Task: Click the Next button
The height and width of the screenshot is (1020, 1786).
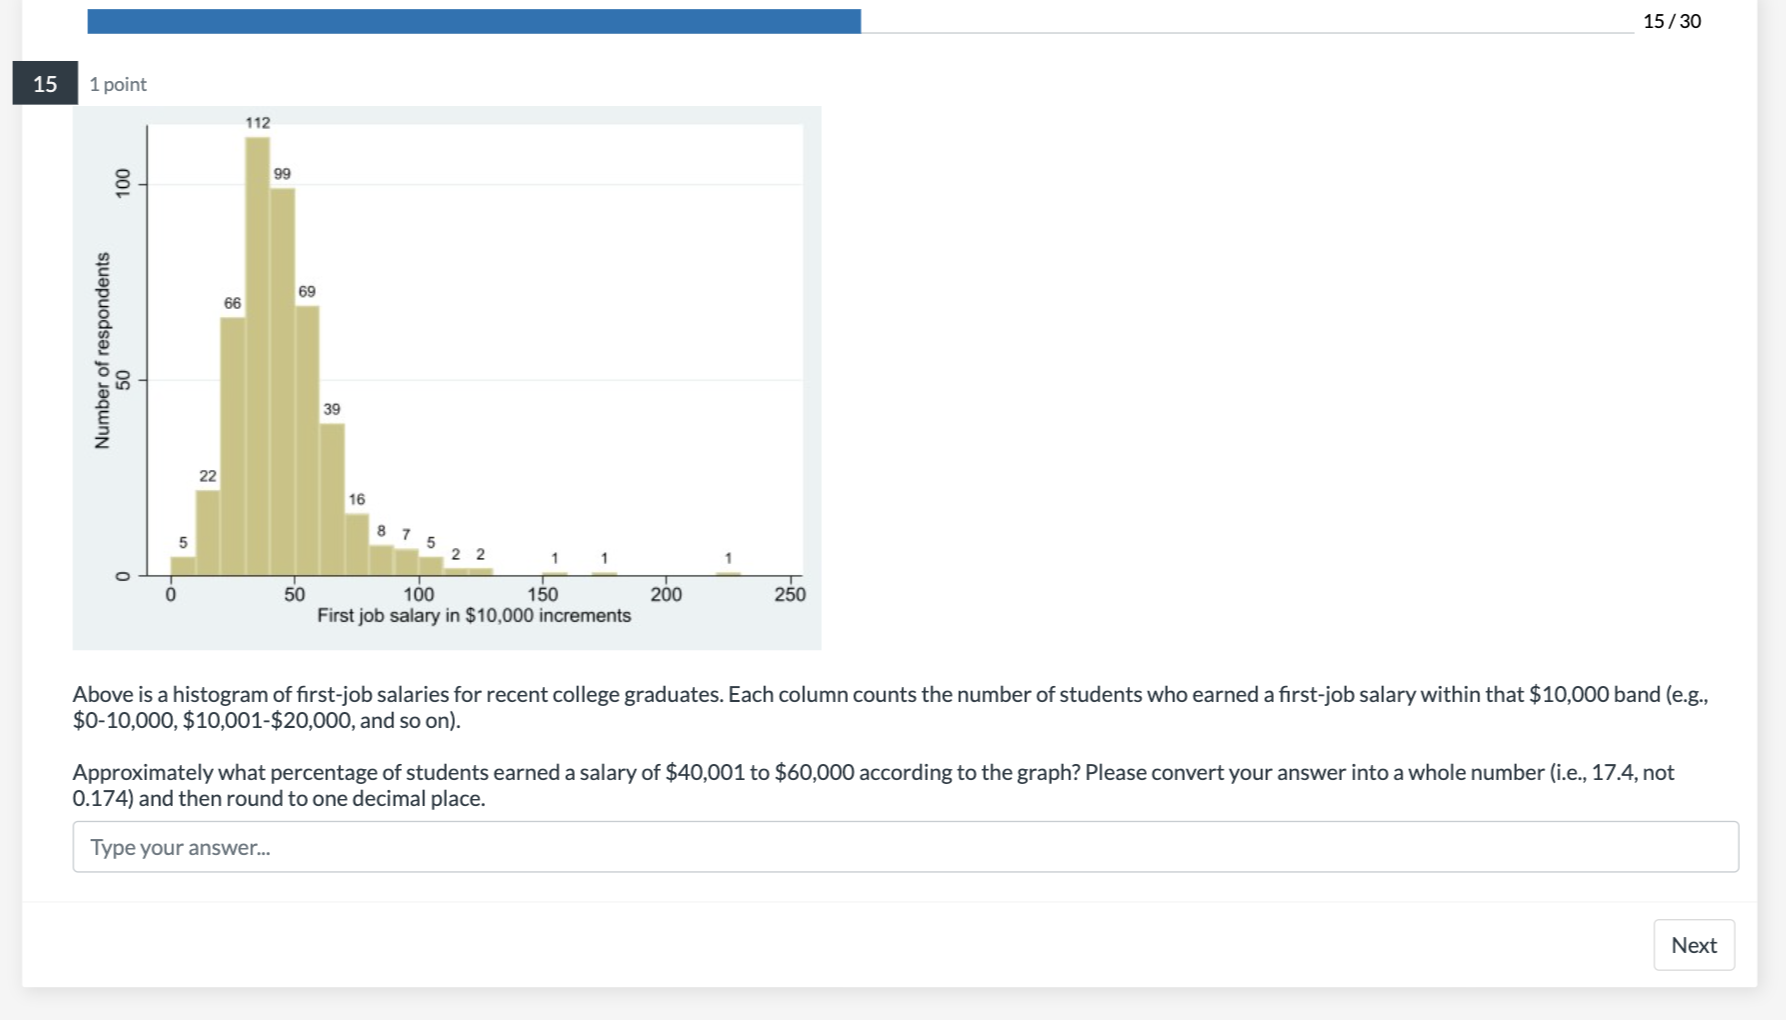Action: [x=1694, y=945]
